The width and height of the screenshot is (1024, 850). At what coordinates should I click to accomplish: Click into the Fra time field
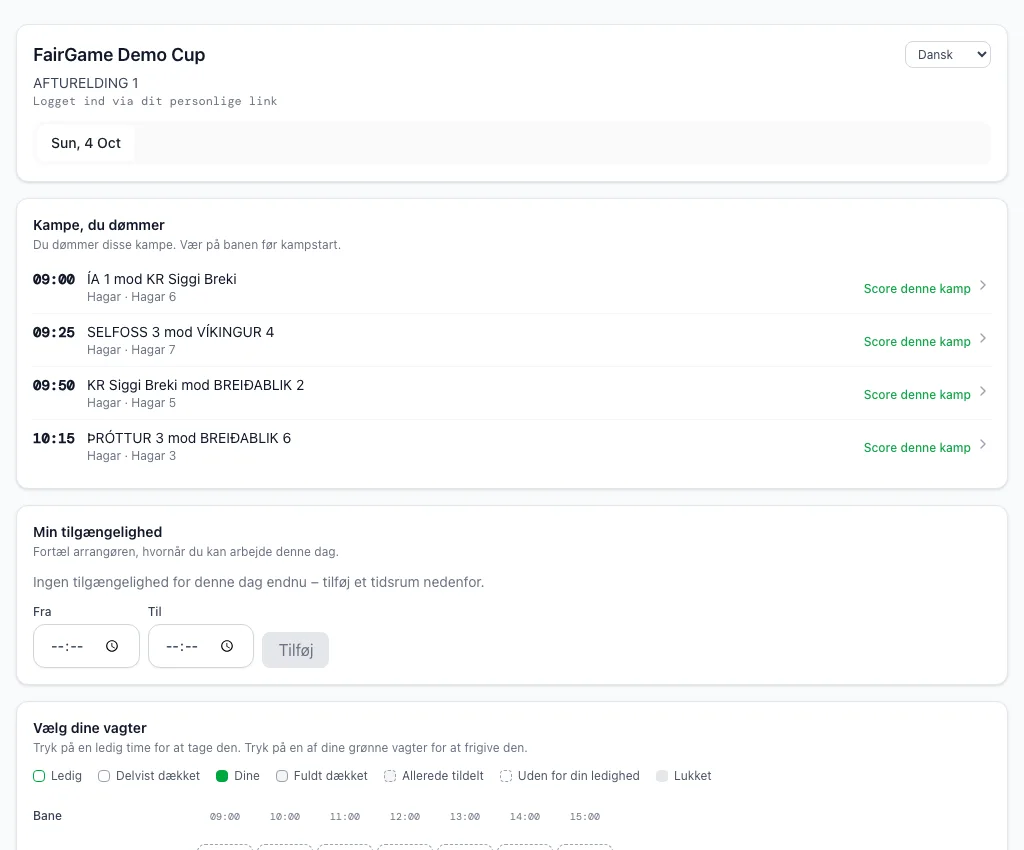click(86, 646)
